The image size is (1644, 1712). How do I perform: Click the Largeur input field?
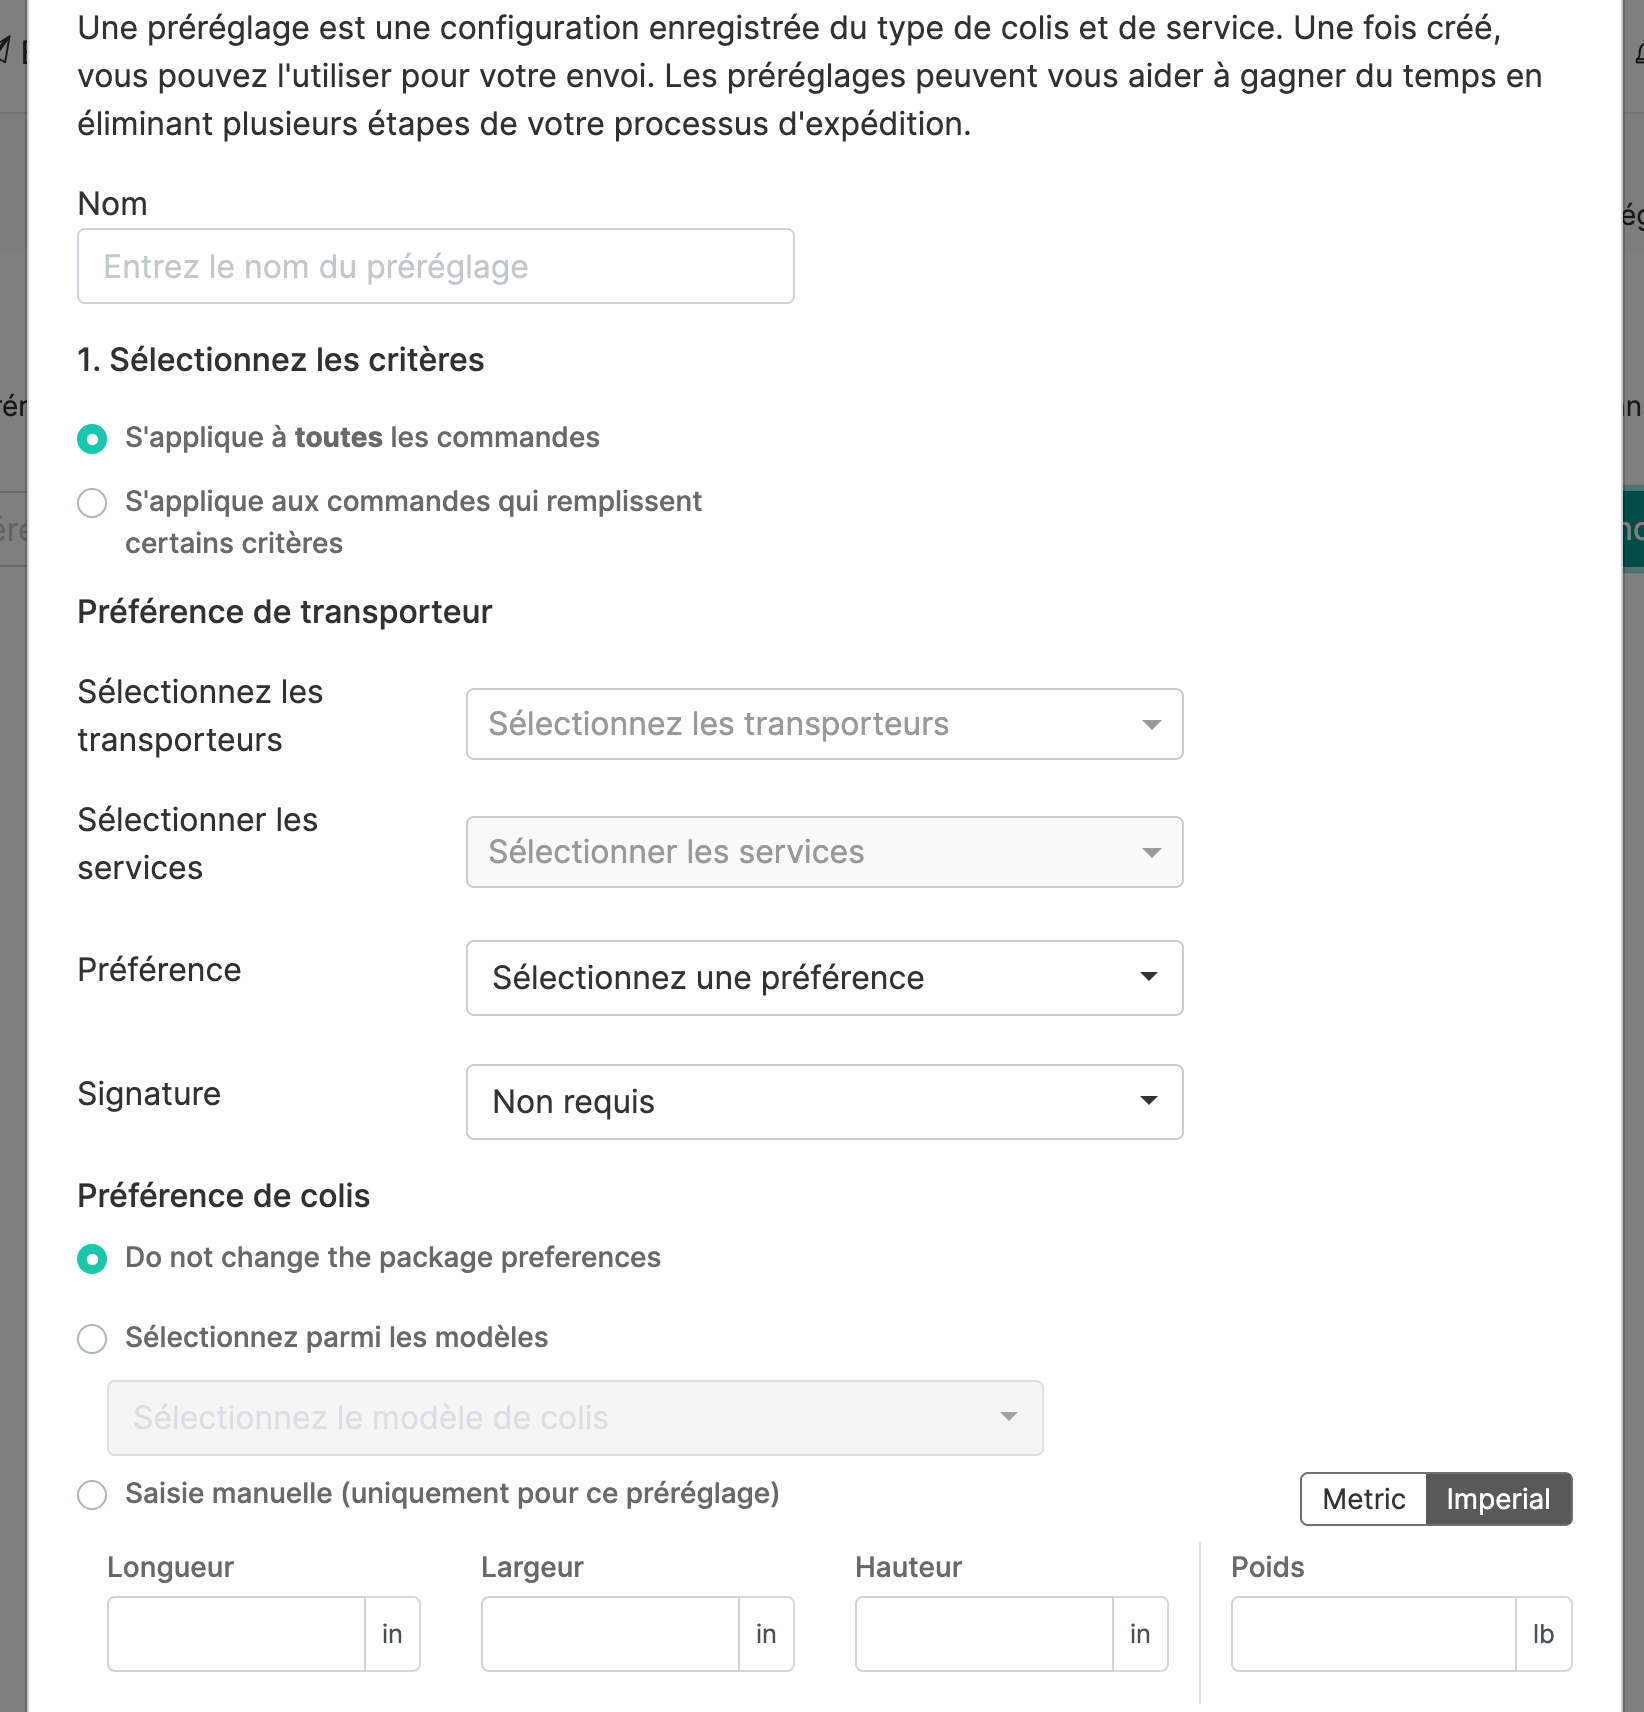coord(610,1634)
